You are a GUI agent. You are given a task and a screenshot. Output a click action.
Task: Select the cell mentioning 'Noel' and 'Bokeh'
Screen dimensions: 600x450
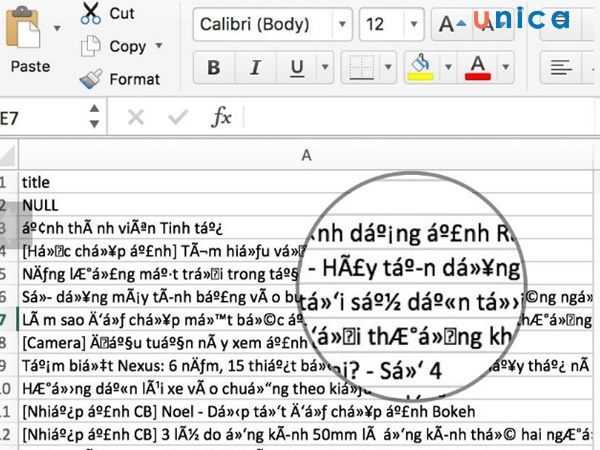click(x=306, y=412)
